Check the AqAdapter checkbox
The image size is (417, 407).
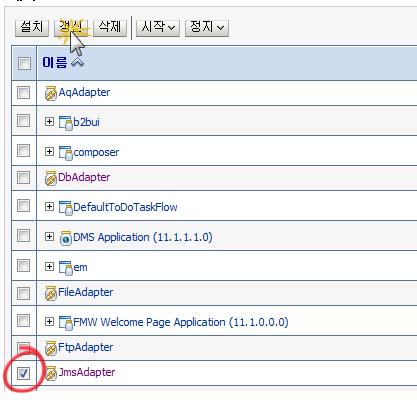[24, 92]
